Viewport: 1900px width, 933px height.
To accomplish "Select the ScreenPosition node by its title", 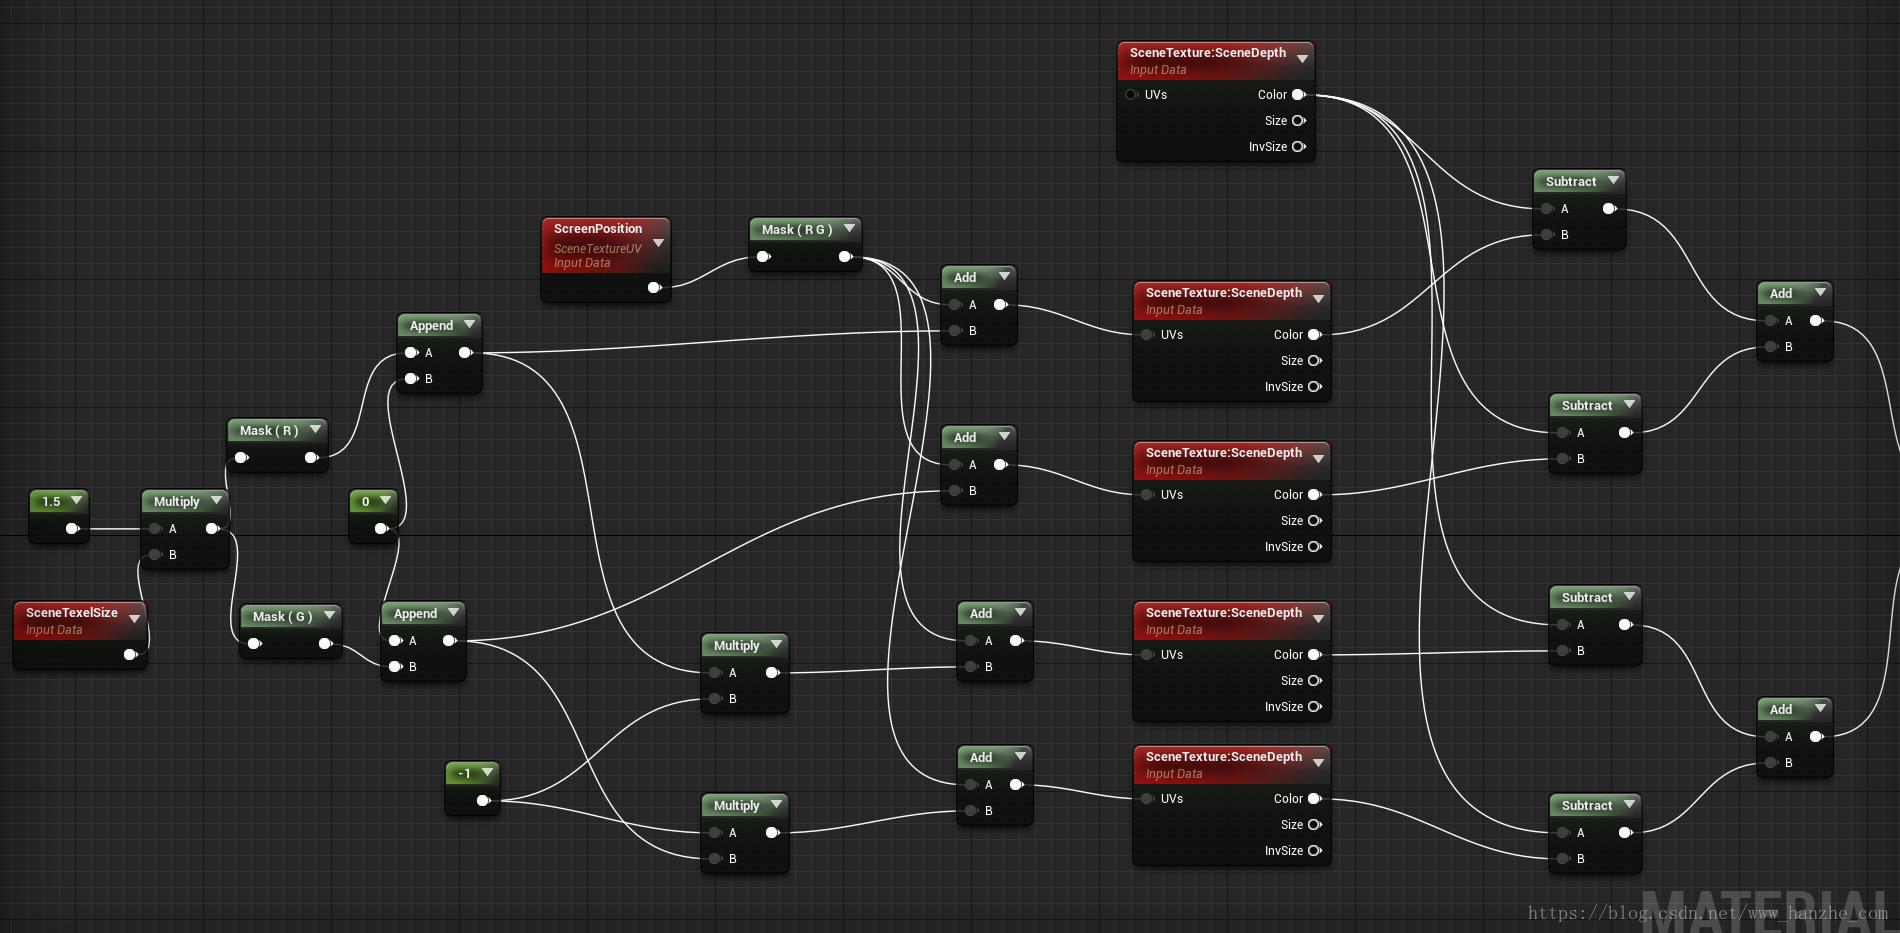I will [x=597, y=229].
